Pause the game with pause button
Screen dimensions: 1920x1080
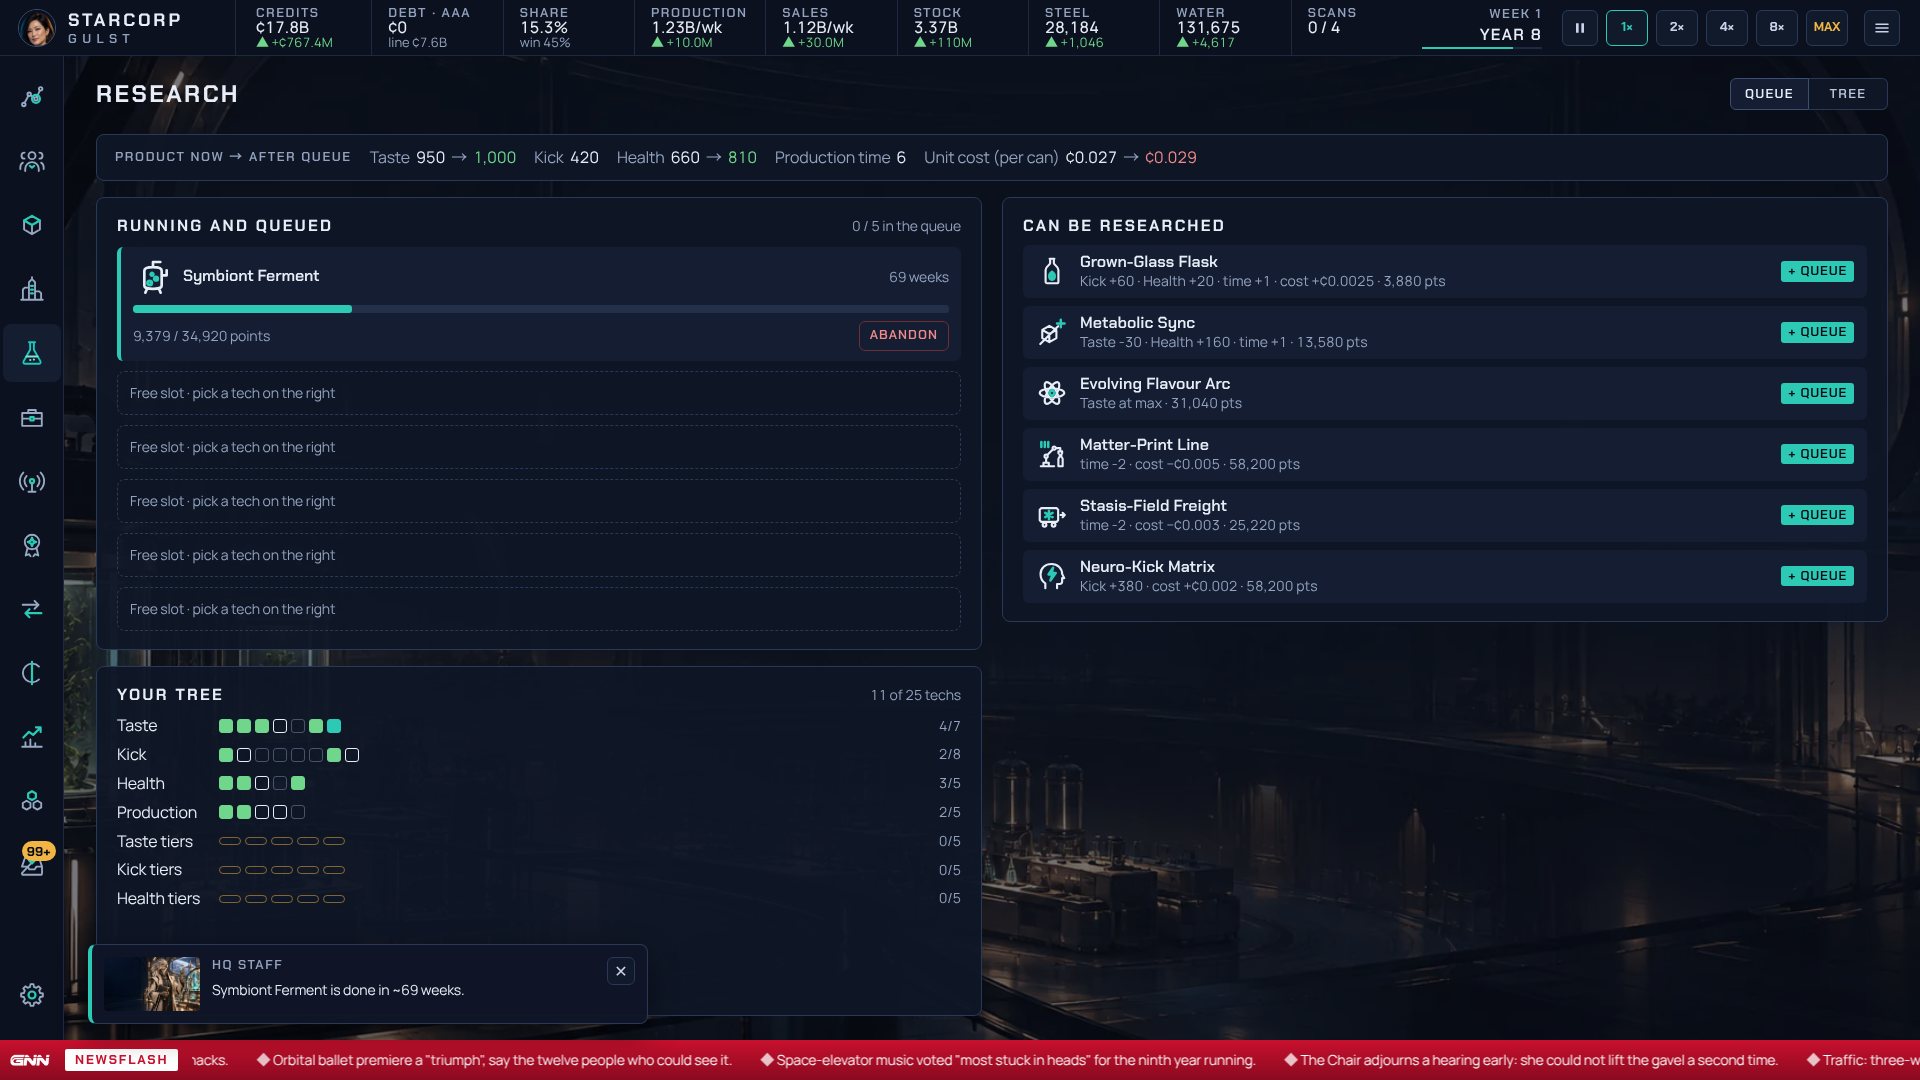1580,28
